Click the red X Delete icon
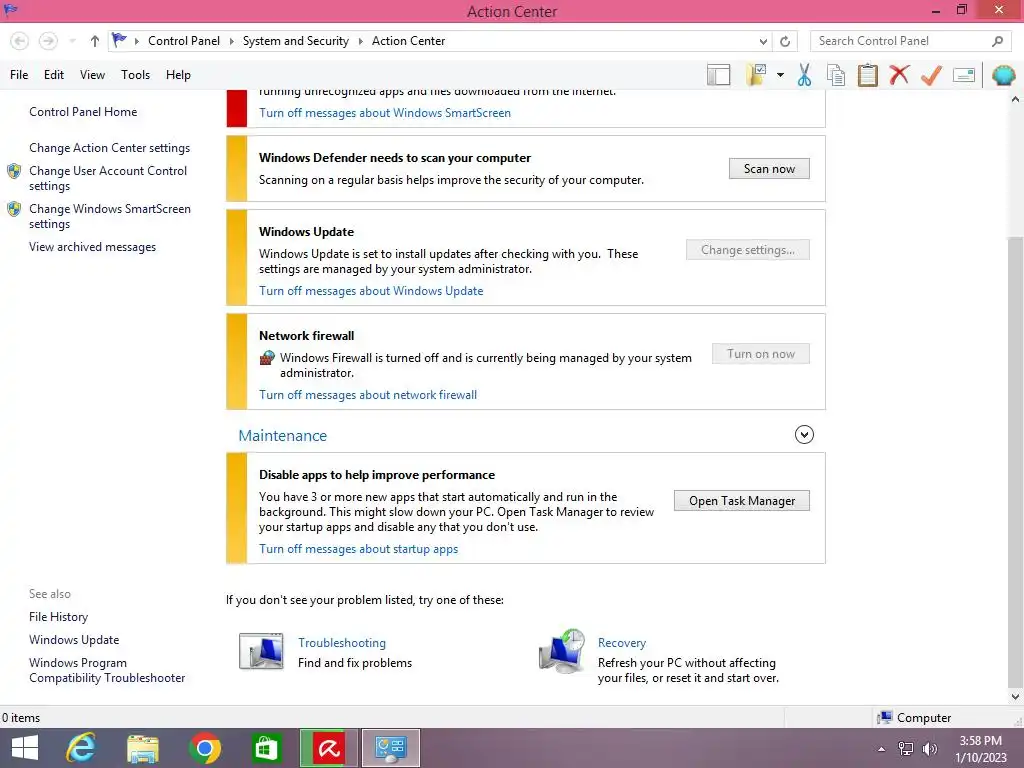Viewport: 1024px width, 768px height. (899, 75)
